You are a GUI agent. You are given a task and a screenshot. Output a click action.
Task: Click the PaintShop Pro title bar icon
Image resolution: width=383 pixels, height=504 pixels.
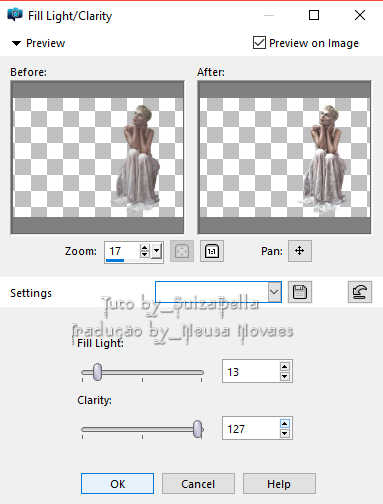(x=15, y=15)
